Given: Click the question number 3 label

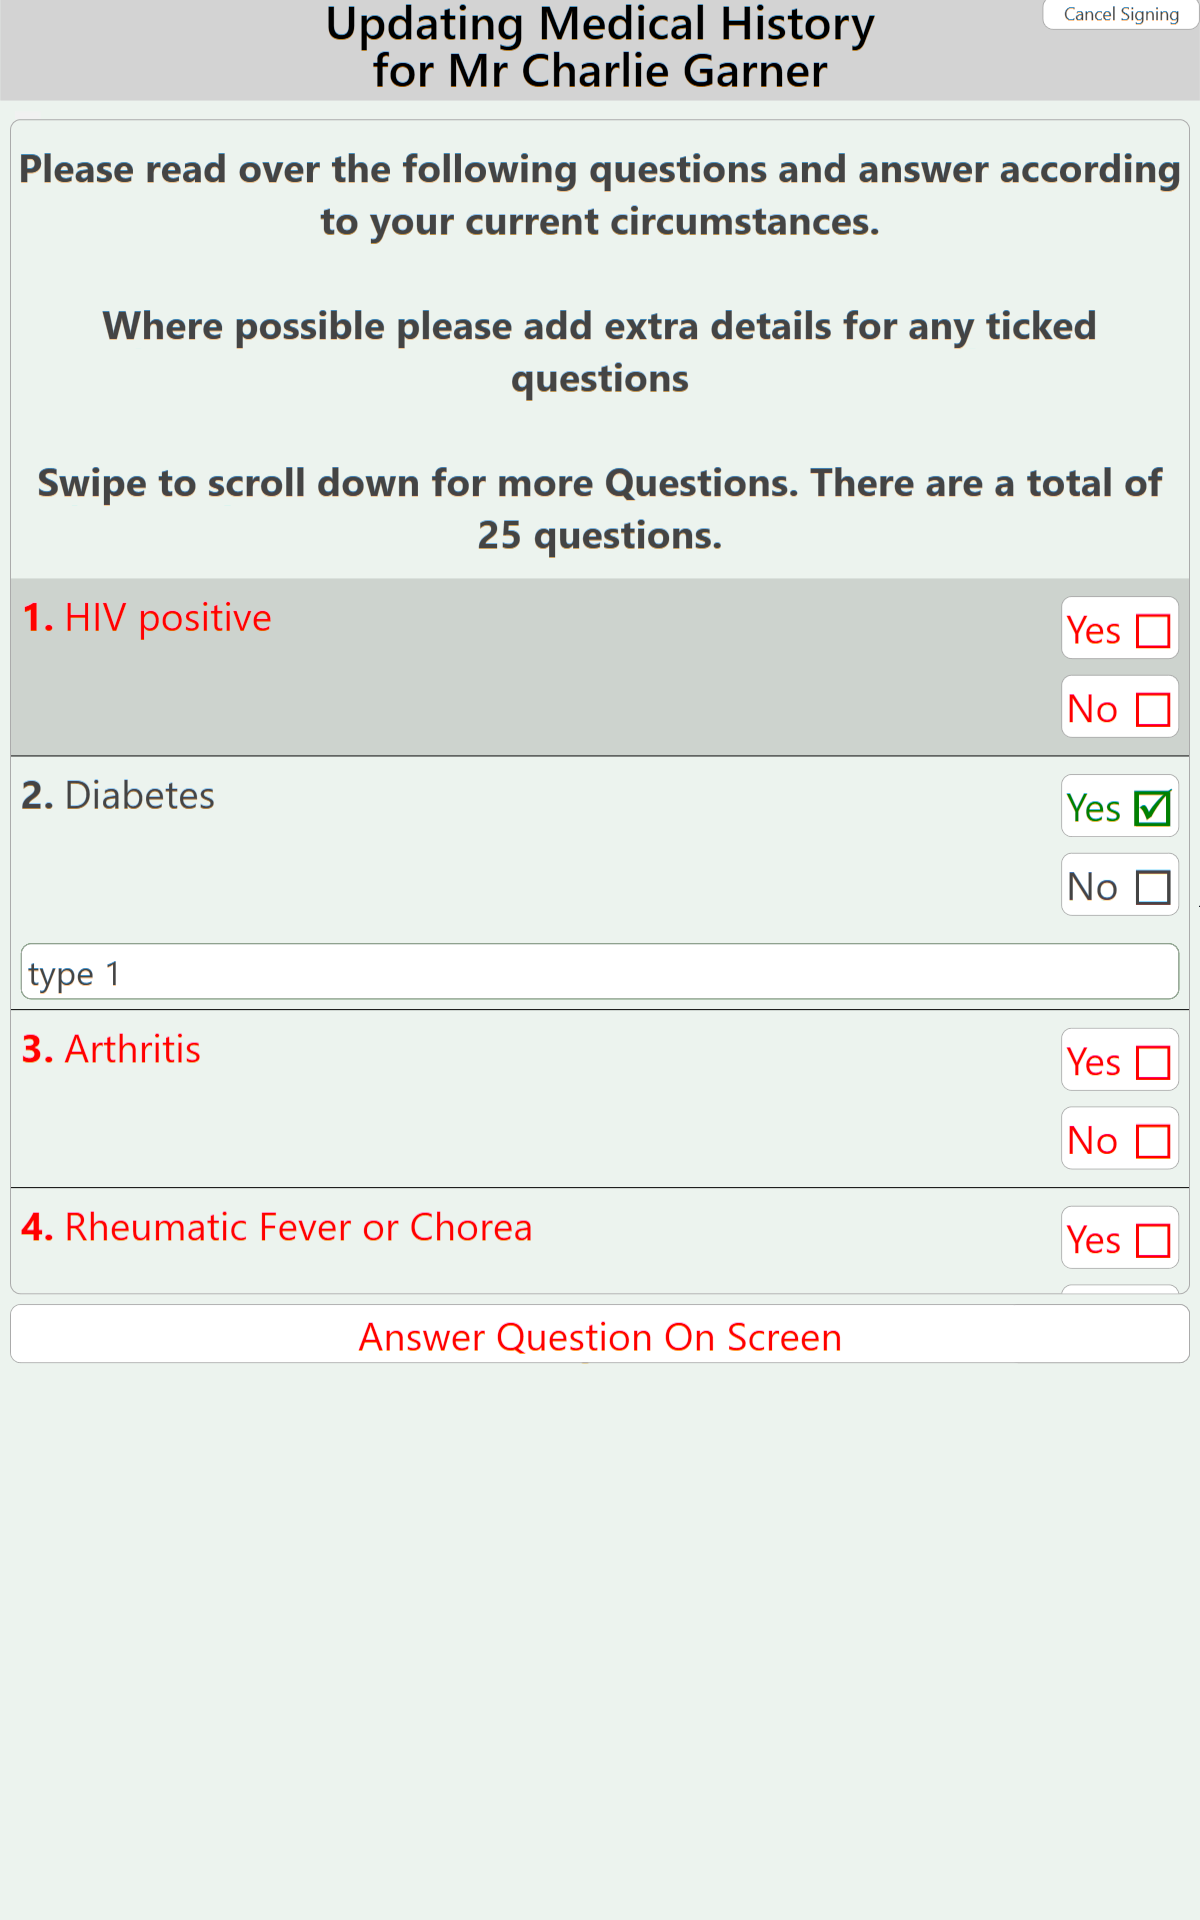Looking at the screenshot, I should coord(37,1050).
